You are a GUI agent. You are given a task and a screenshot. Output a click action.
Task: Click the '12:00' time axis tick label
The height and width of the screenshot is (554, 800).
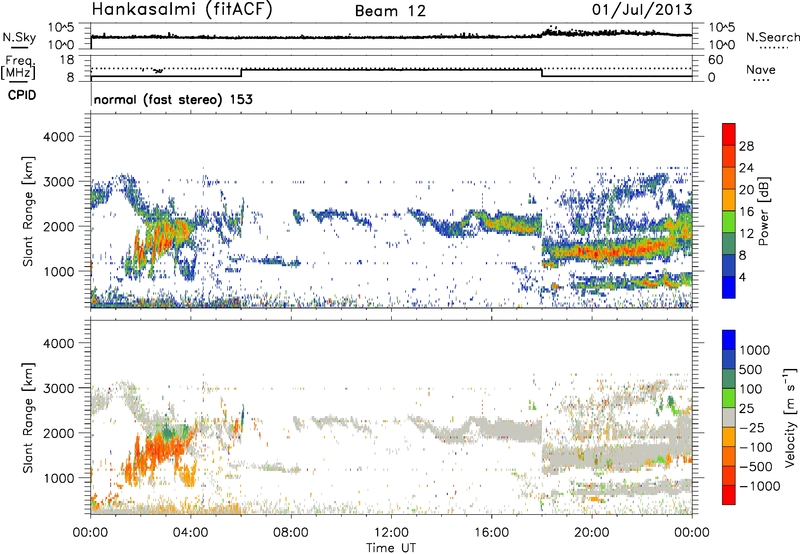click(x=391, y=533)
